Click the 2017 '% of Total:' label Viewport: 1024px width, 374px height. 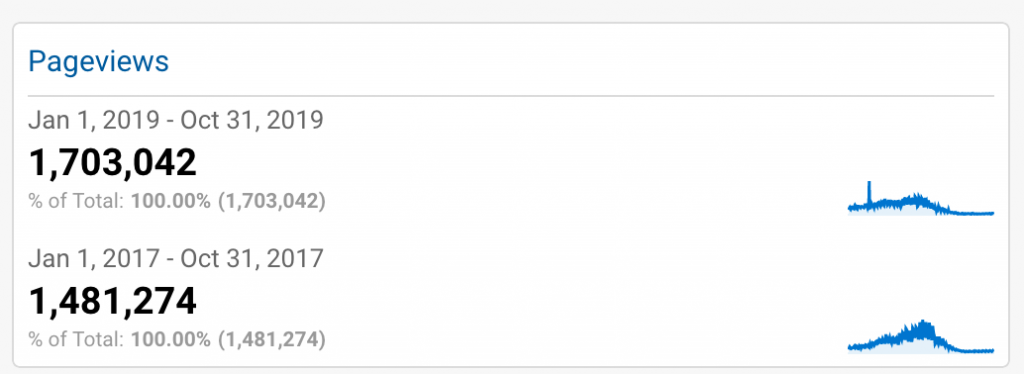pos(76,340)
